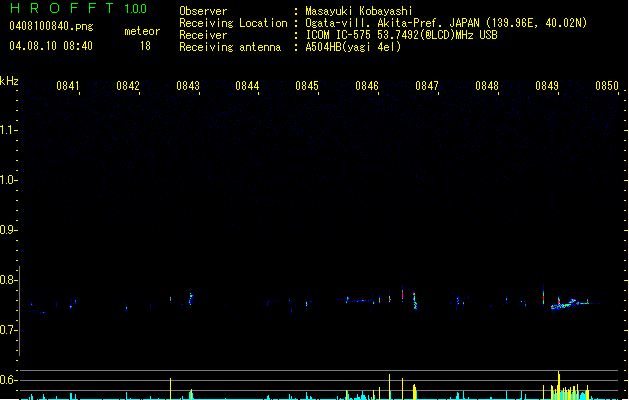
Task: Click the meteor label
Action: click(142, 31)
